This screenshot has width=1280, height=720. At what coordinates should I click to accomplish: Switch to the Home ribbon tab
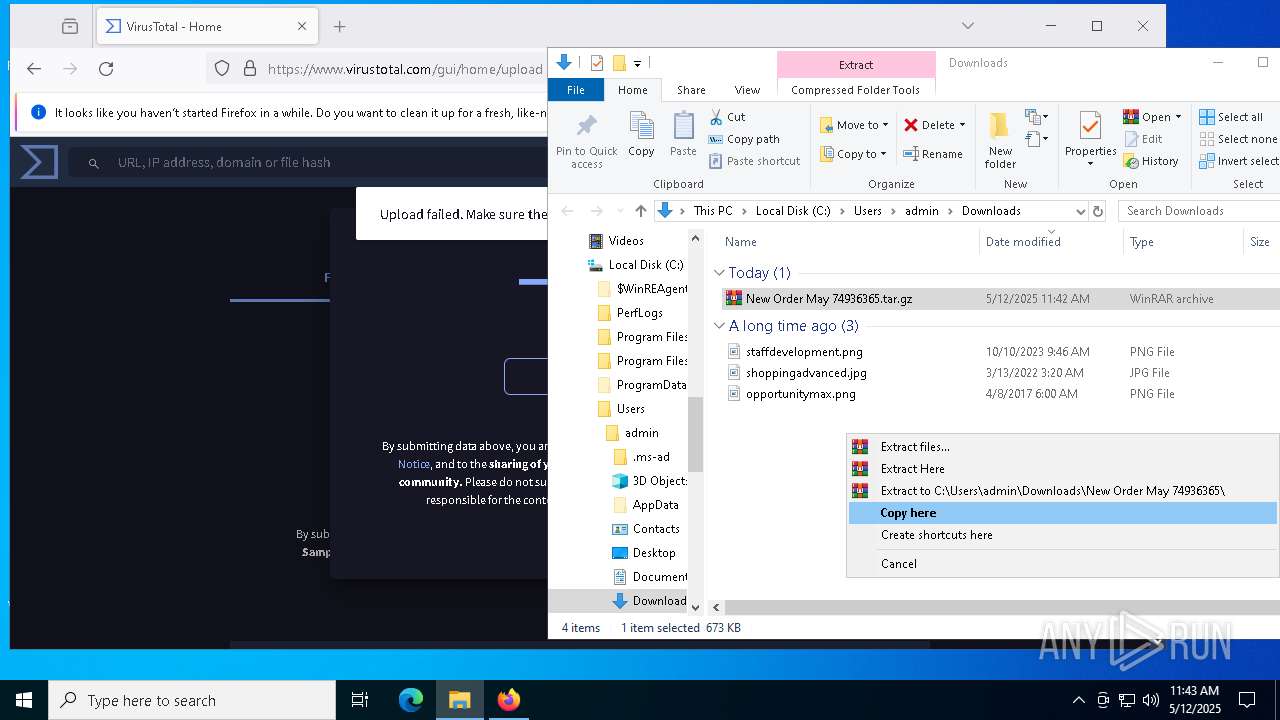point(633,90)
